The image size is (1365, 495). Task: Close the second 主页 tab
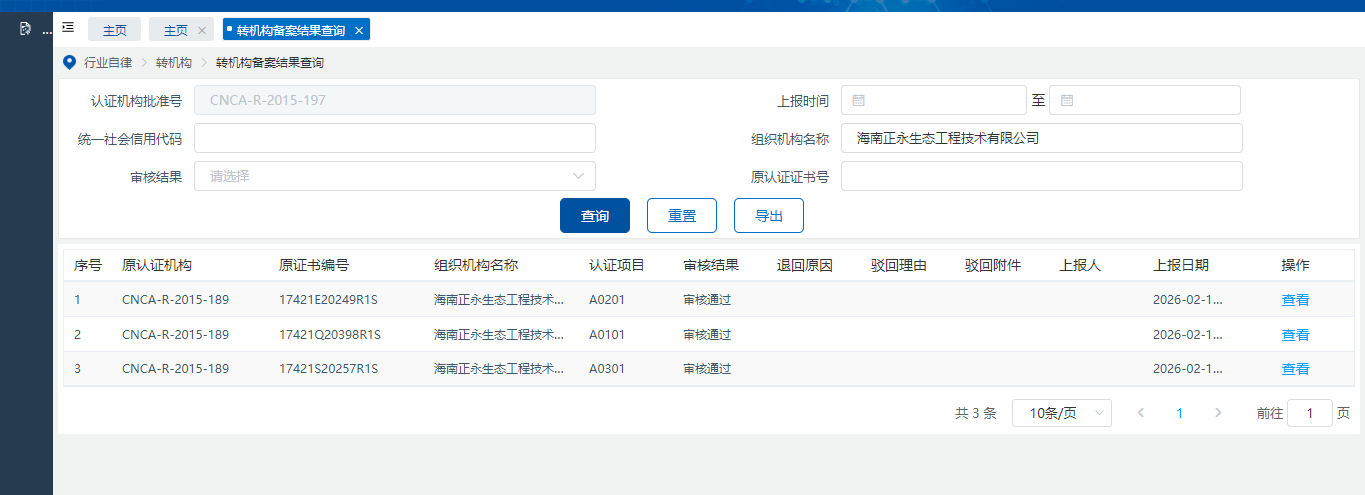click(x=201, y=30)
